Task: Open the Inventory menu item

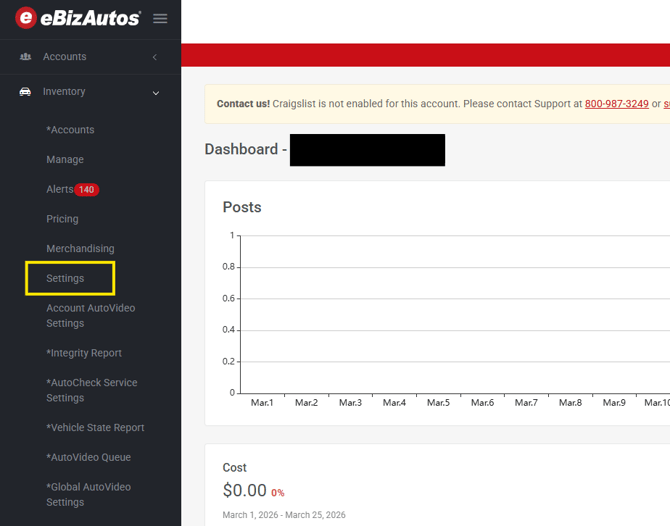Action: pos(64,91)
